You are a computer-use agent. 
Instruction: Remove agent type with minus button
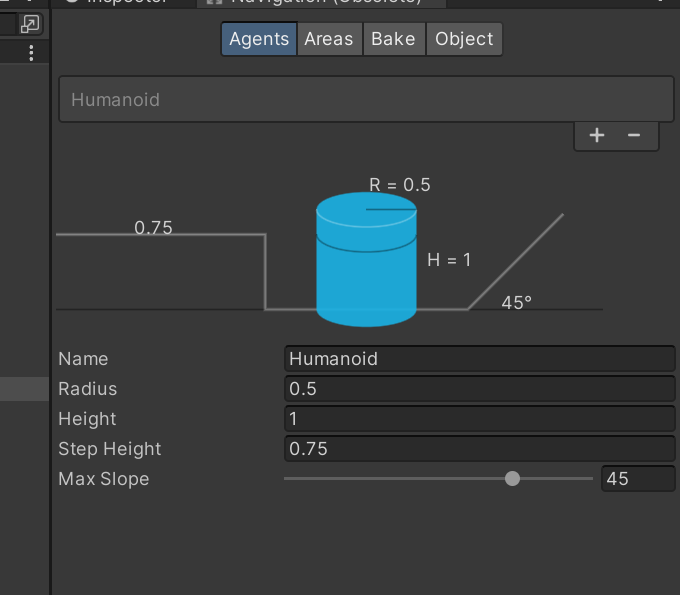tap(634, 135)
